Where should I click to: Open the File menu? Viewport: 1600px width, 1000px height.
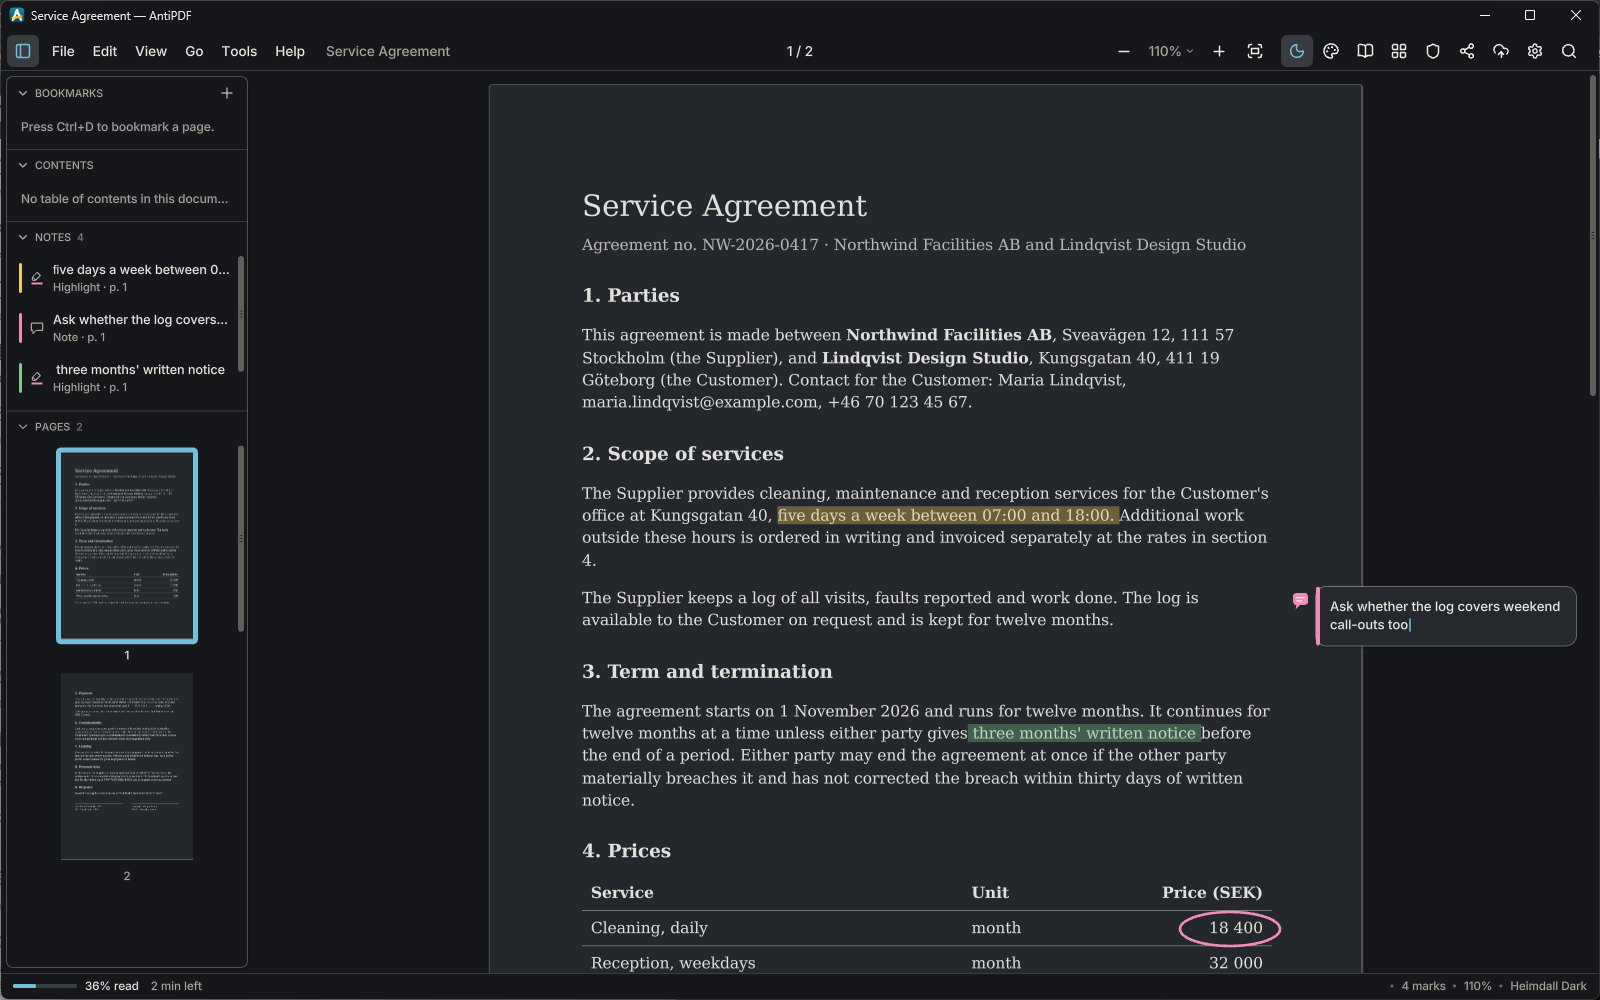(63, 51)
